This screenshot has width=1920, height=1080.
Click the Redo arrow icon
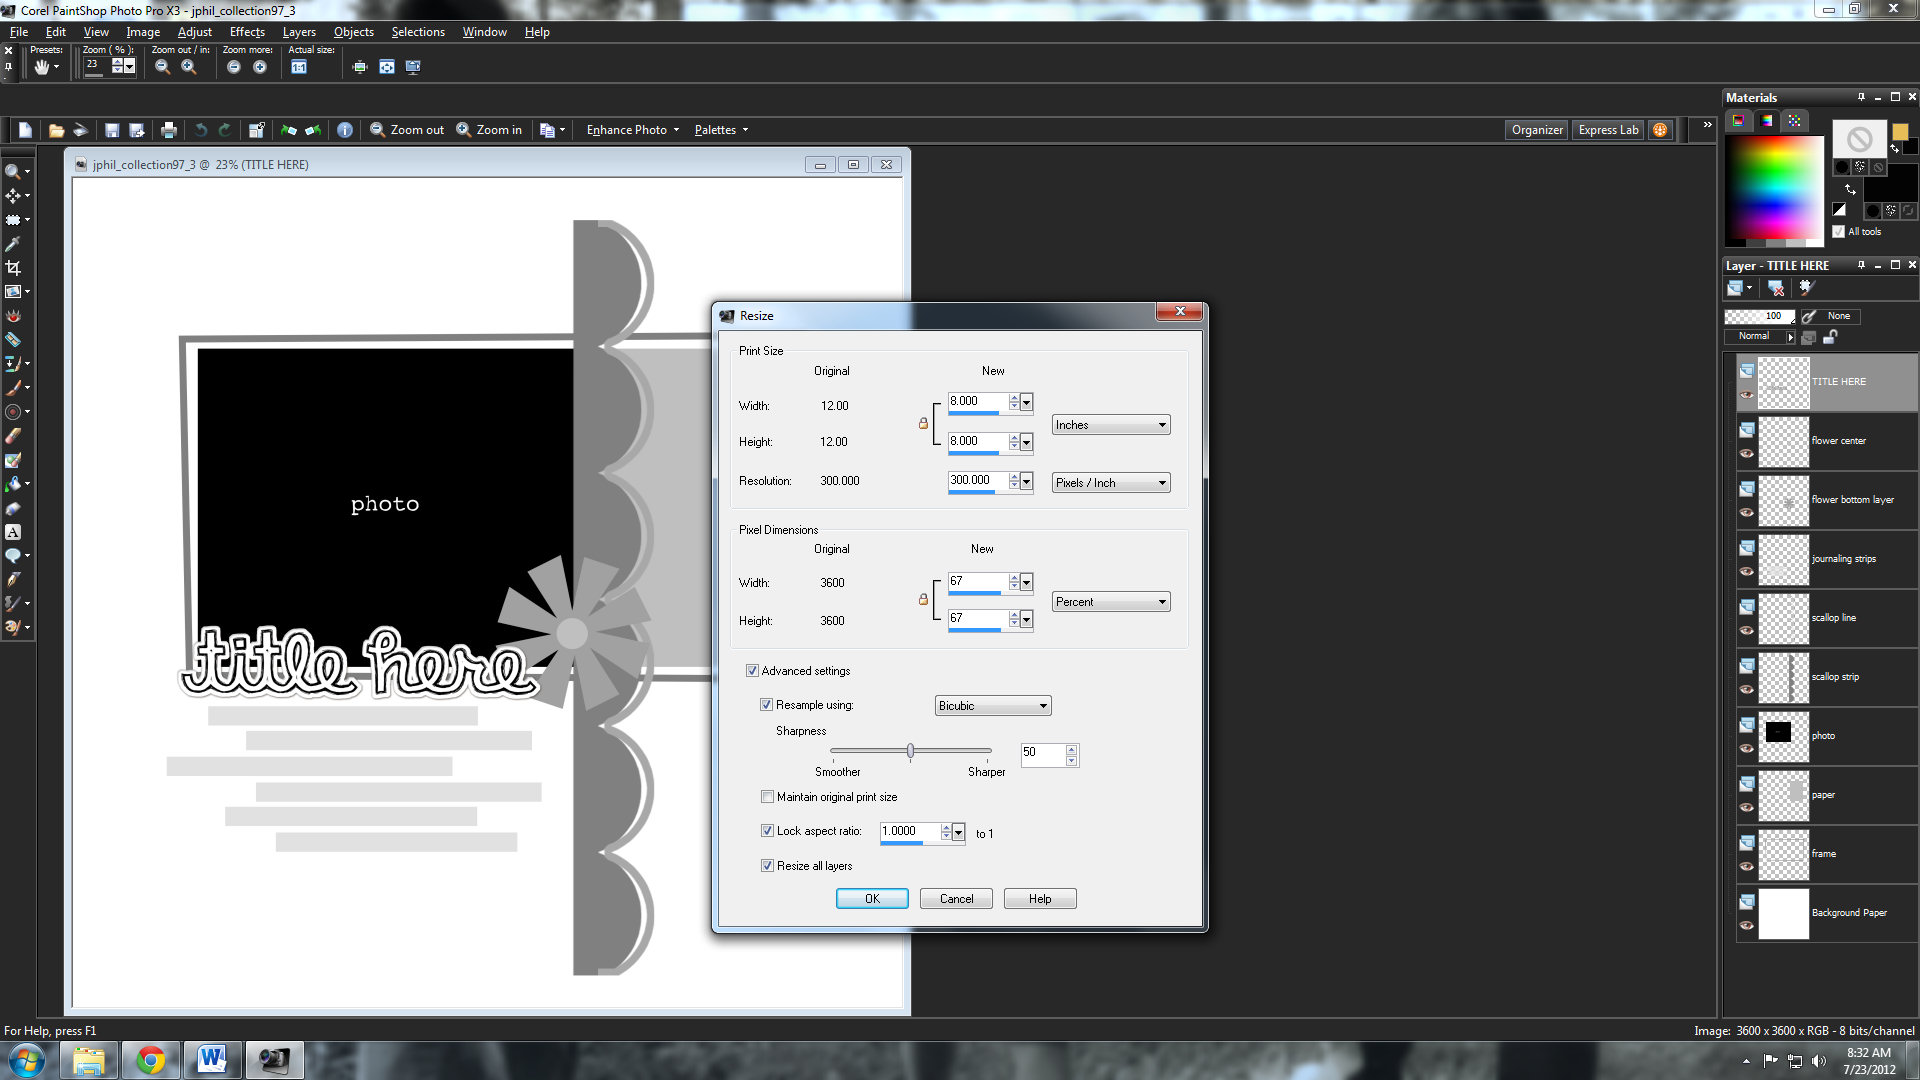pos(225,130)
